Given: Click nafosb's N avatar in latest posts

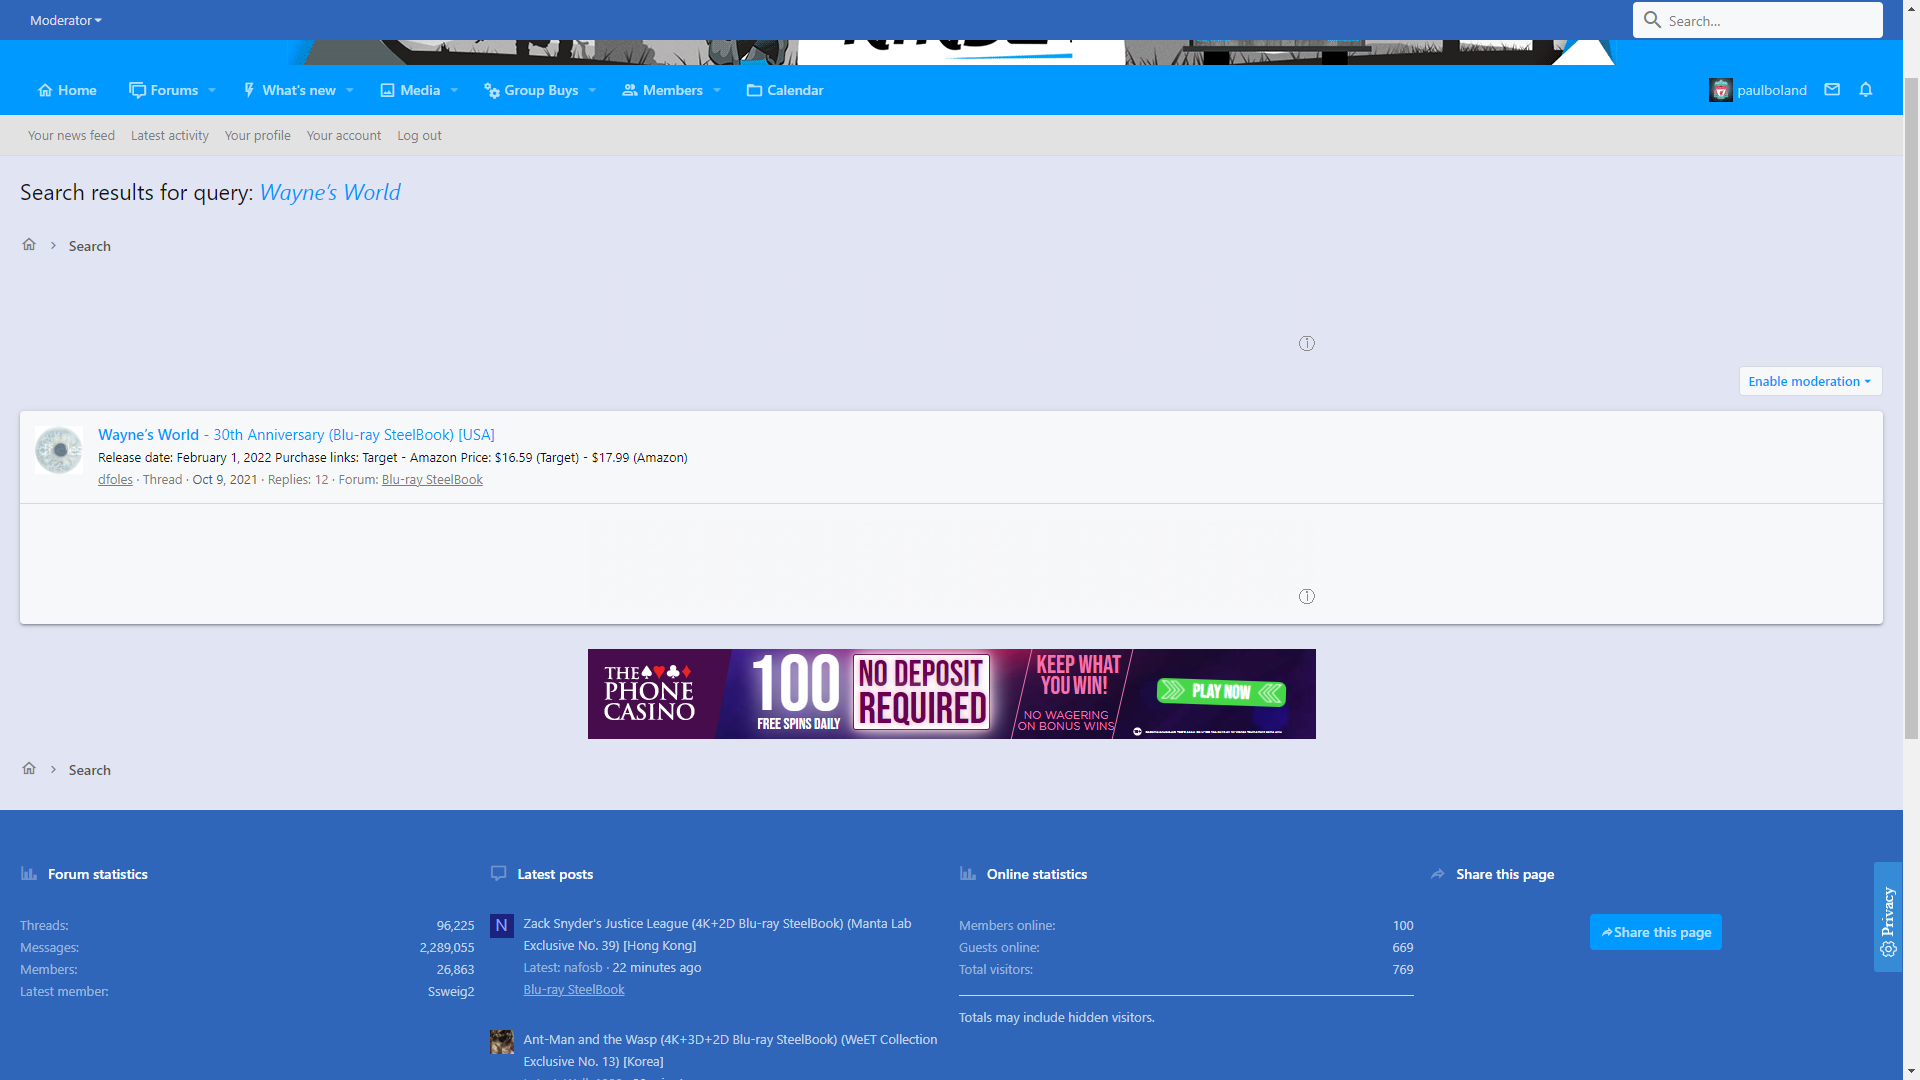Looking at the screenshot, I should tap(502, 926).
